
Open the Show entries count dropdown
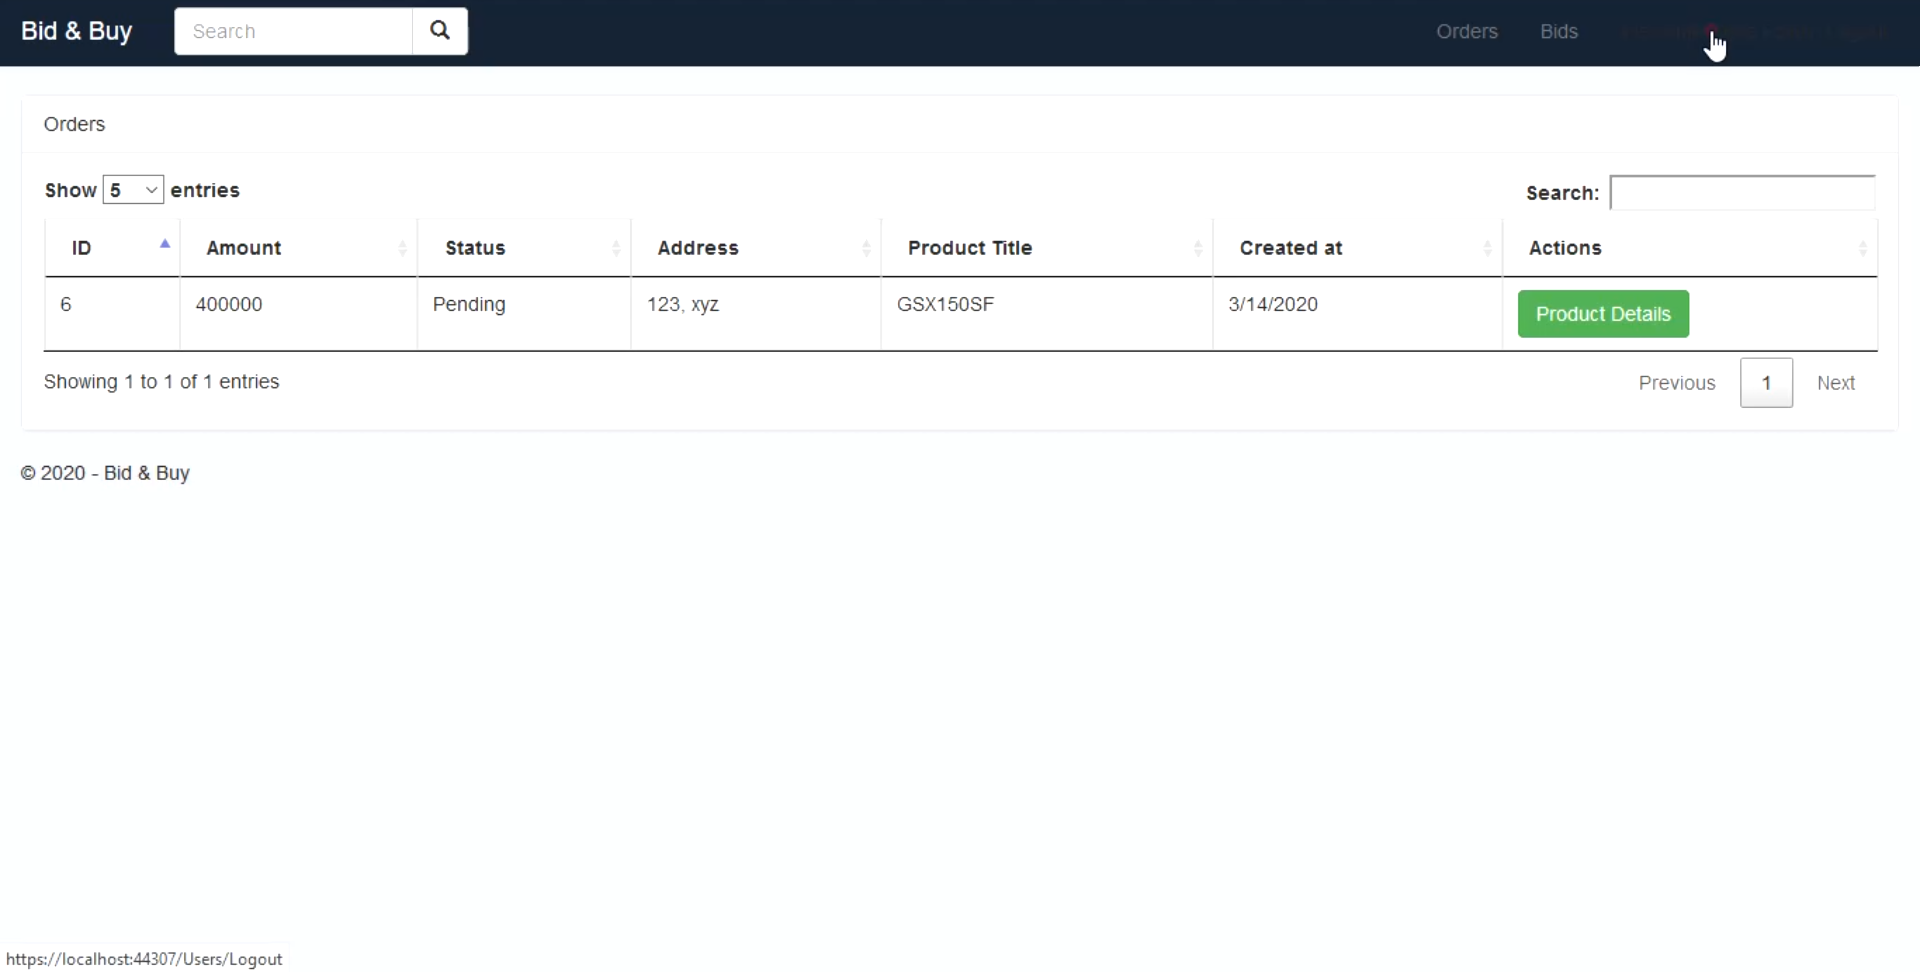tap(133, 190)
